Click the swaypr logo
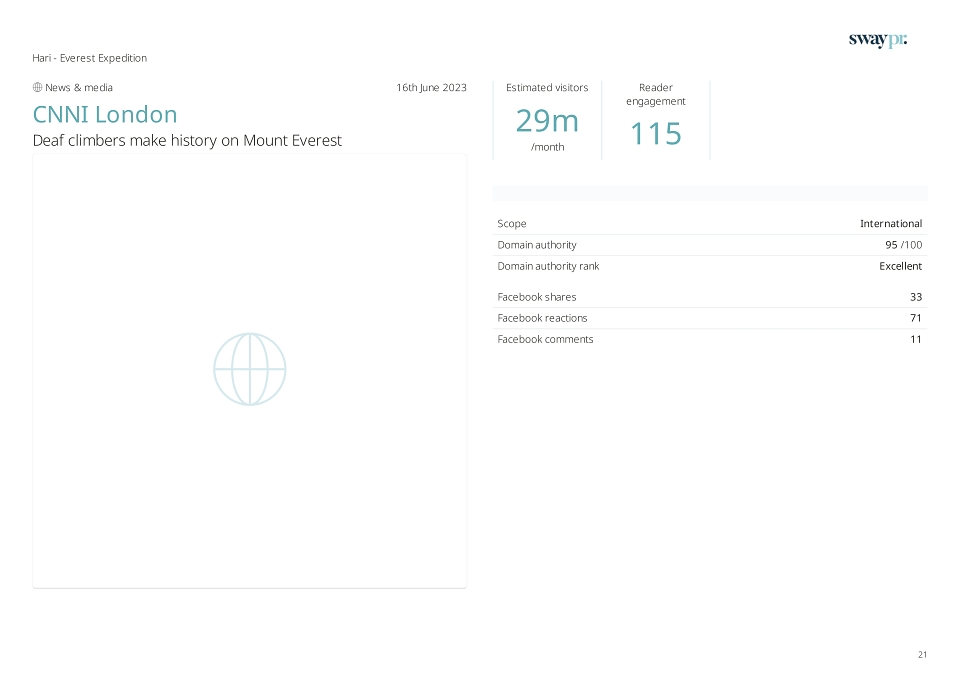The height and width of the screenshot is (679, 960). point(877,40)
